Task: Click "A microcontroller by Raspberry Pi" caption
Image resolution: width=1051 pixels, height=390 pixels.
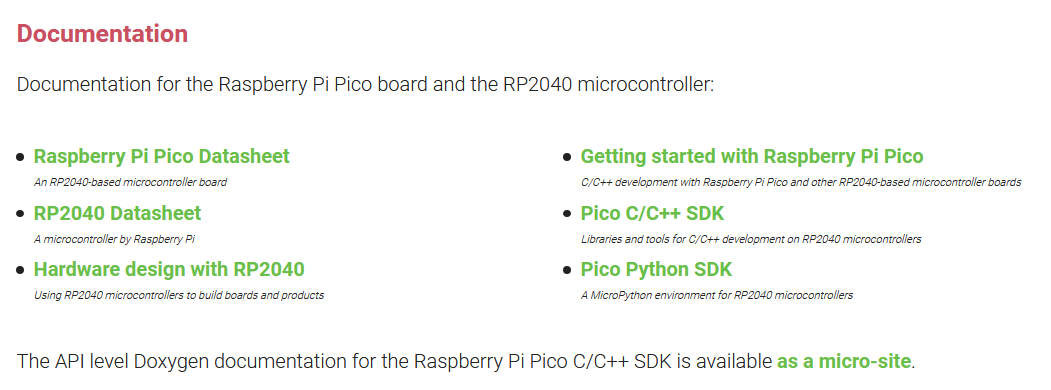Action: click(115, 239)
